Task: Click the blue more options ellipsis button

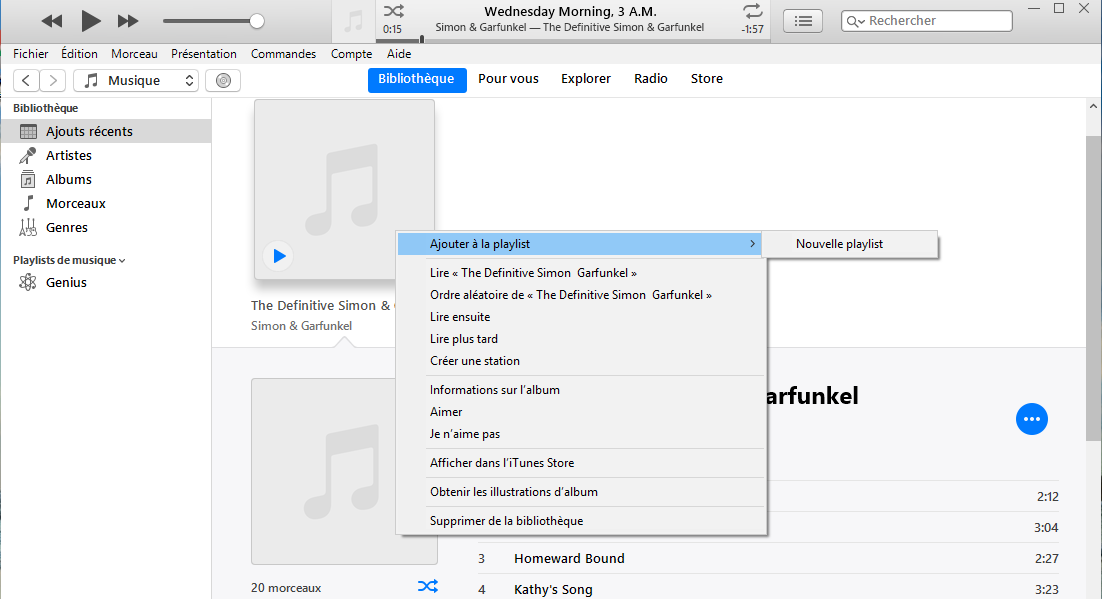Action: [1032, 419]
